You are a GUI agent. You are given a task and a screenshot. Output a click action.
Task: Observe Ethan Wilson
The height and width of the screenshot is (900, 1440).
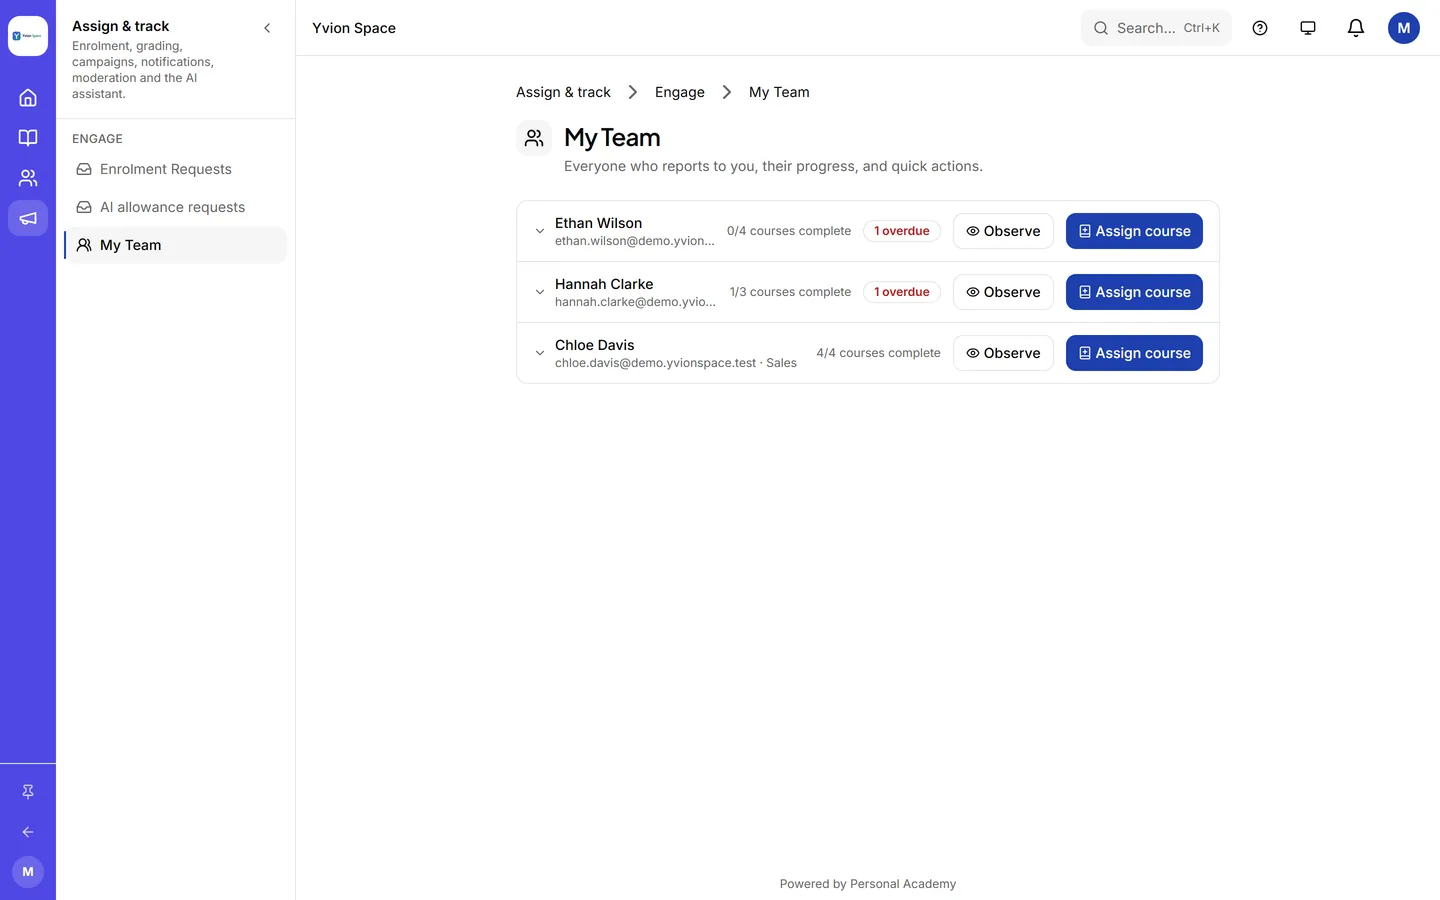point(1003,231)
